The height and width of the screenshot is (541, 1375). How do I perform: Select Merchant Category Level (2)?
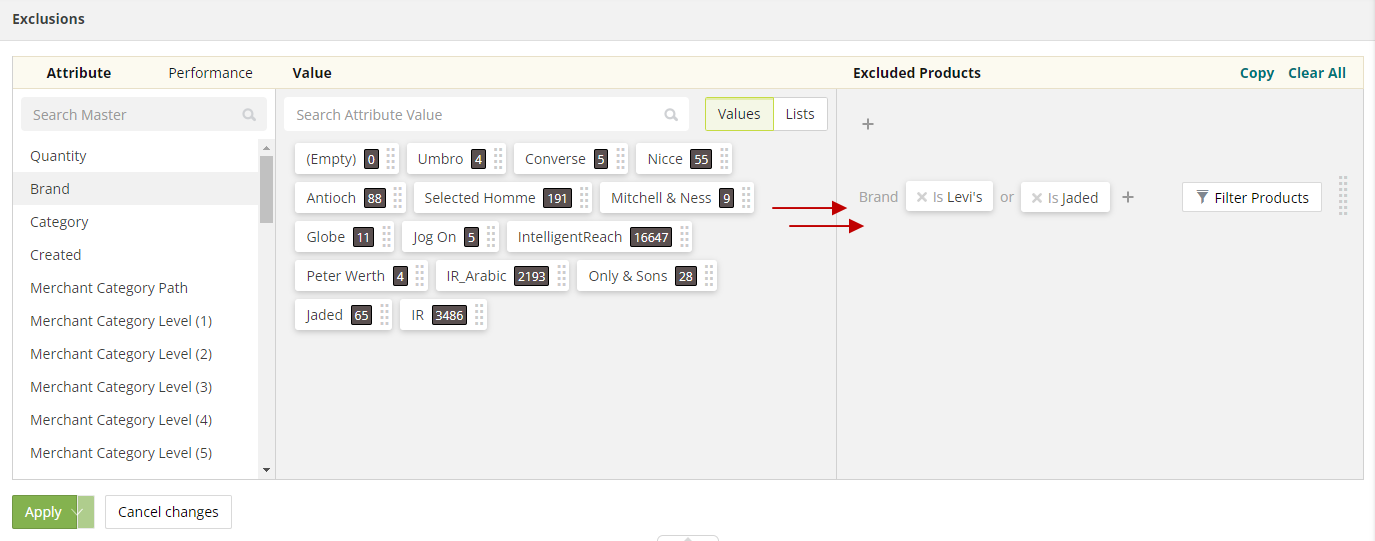(136, 354)
